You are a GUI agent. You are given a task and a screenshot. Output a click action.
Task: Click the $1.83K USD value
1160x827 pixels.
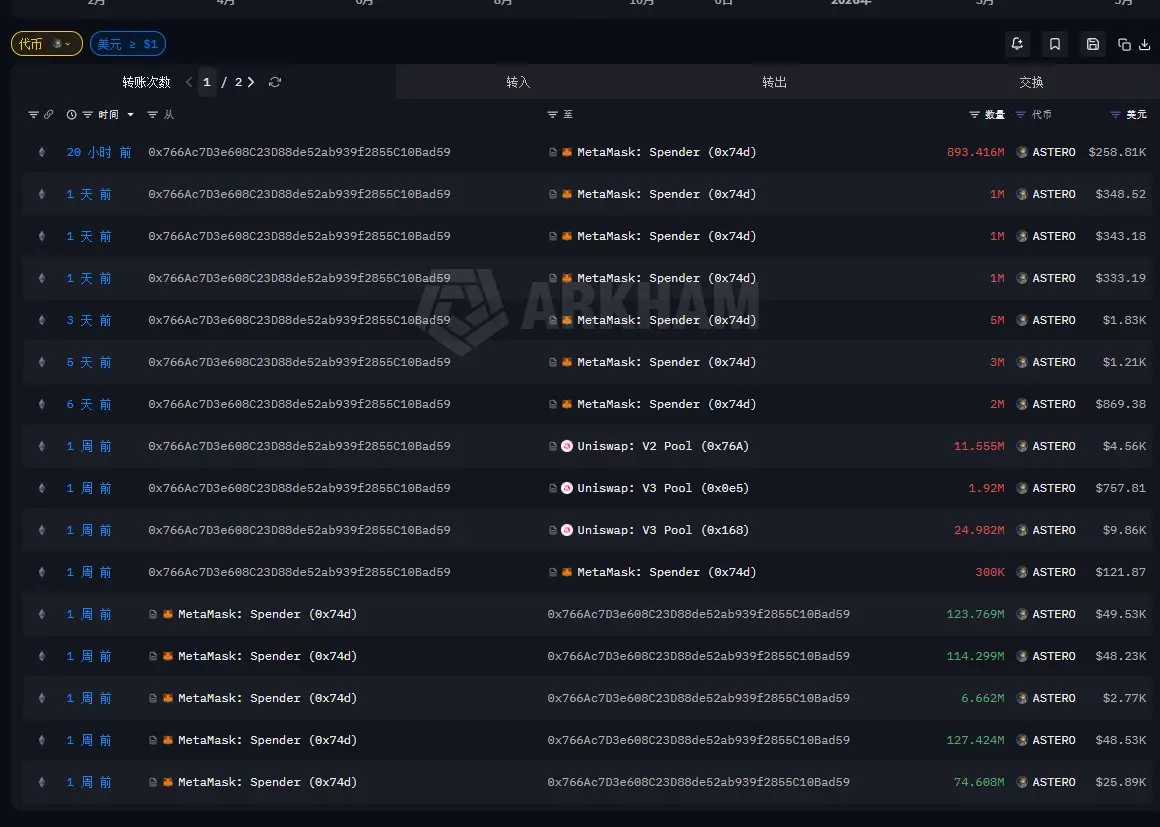[1124, 320]
